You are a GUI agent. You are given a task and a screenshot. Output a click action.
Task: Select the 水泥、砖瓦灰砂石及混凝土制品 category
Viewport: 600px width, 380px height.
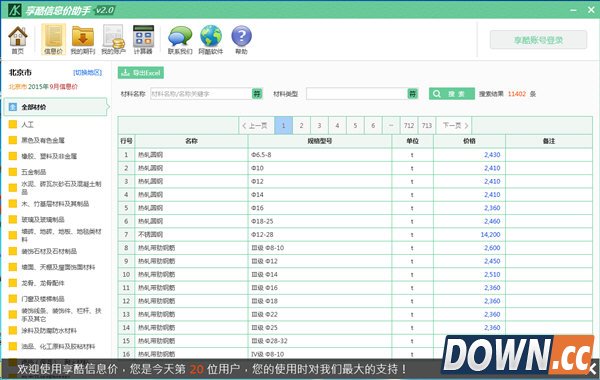point(61,188)
